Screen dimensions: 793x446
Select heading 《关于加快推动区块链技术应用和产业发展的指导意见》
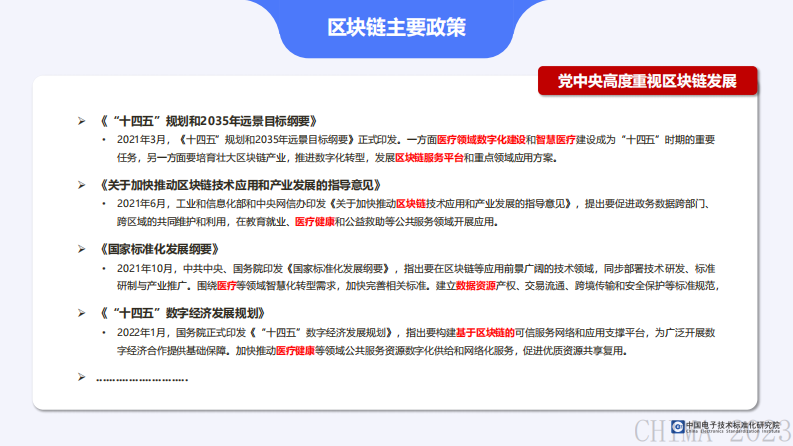(x=239, y=185)
